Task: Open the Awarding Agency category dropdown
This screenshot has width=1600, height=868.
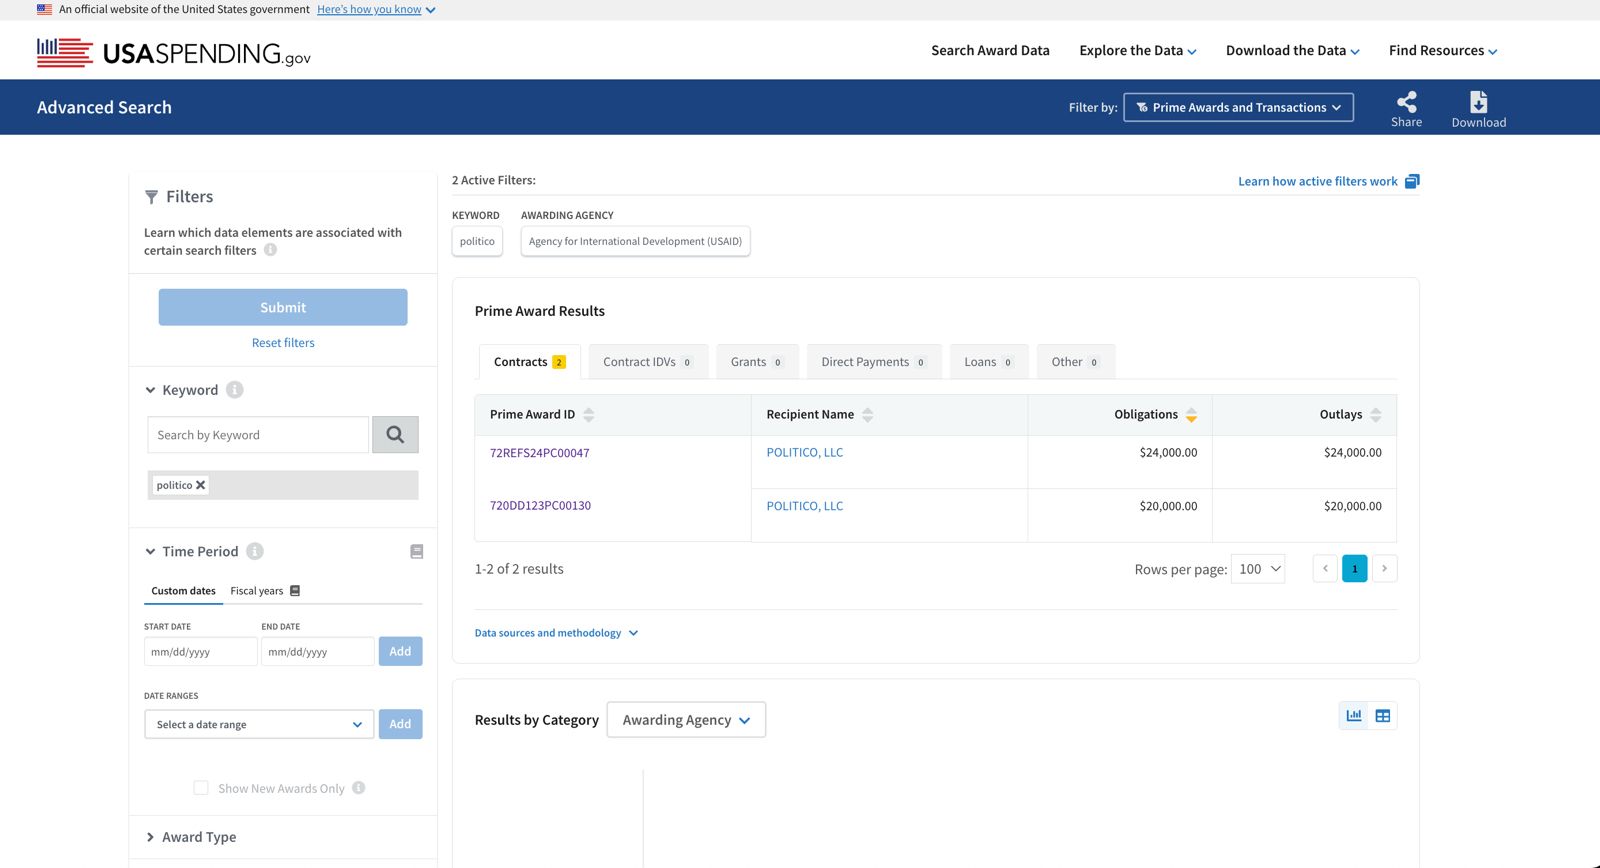Action: [x=686, y=720]
